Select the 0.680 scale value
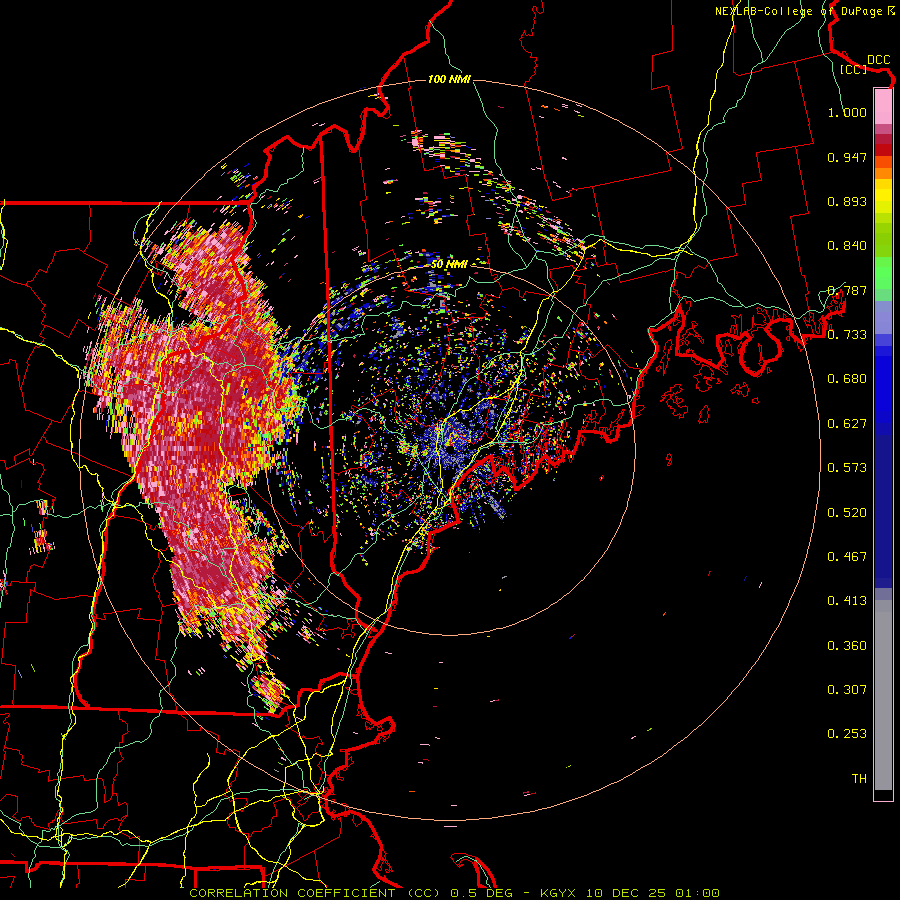Viewport: 900px width, 900px height. 847,379
